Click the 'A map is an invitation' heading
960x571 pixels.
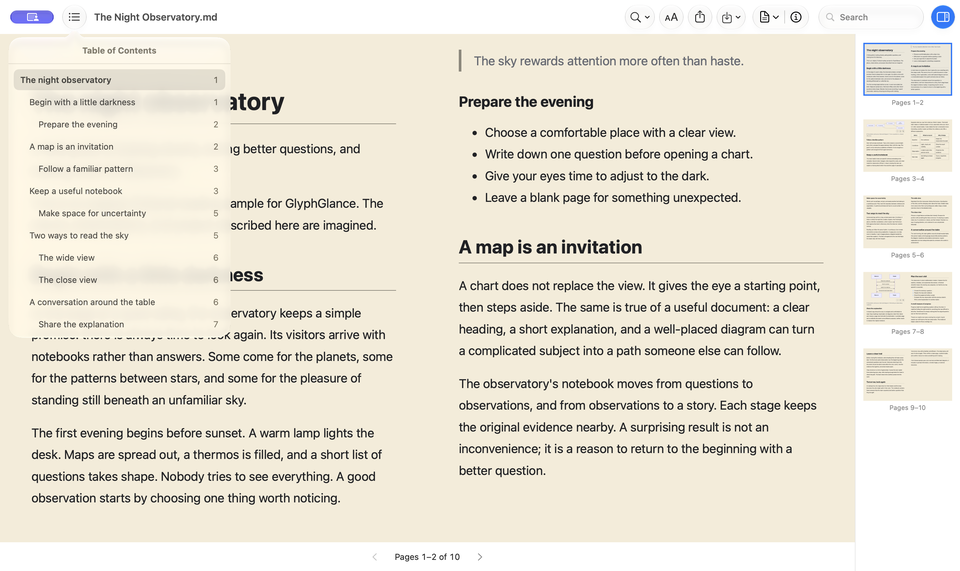[x=550, y=247]
